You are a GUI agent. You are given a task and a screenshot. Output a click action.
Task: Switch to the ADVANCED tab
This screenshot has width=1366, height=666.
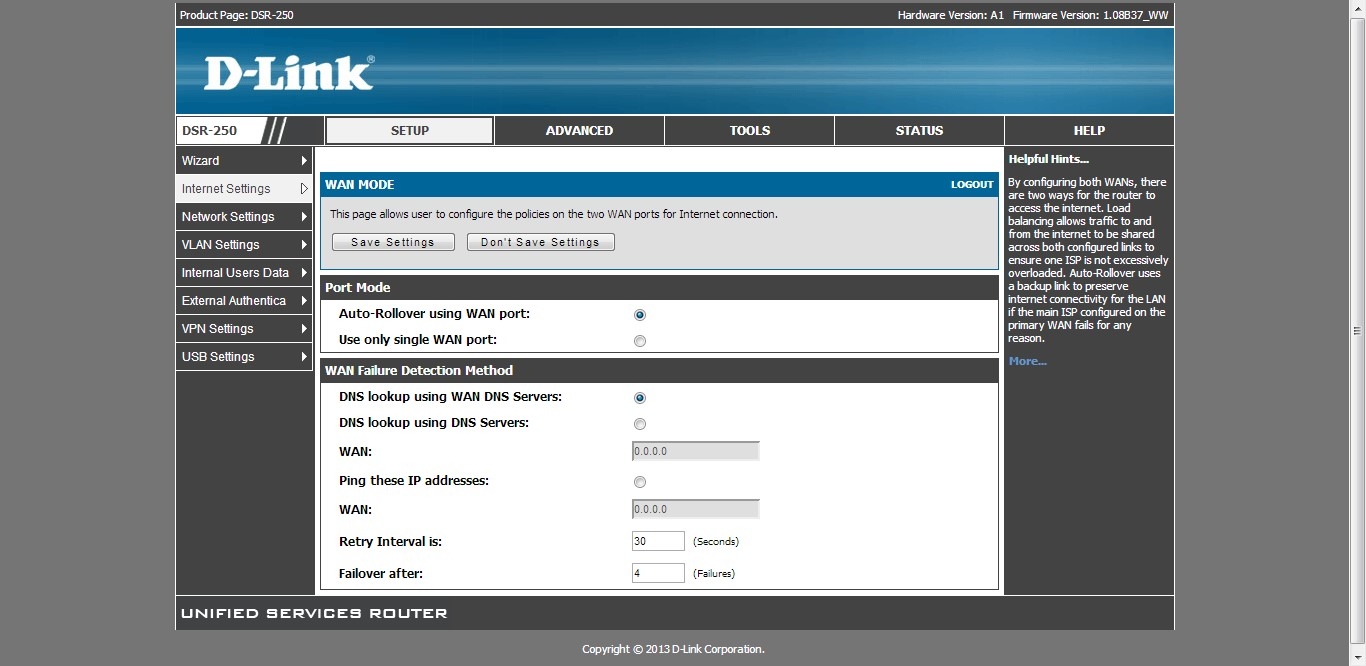click(x=579, y=131)
